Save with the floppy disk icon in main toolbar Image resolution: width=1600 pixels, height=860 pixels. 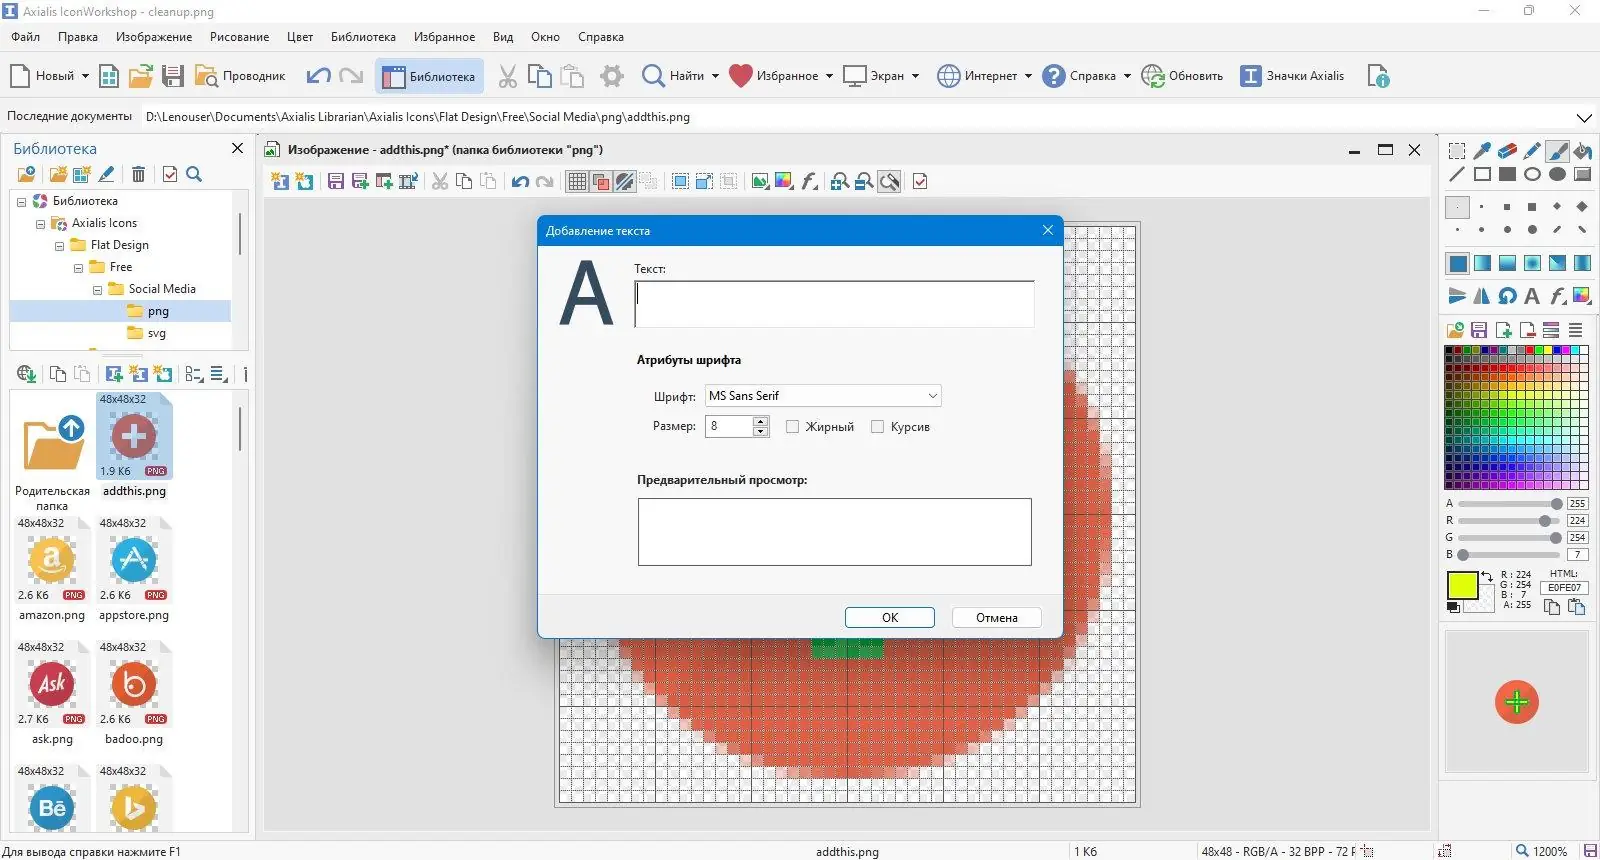173,76
